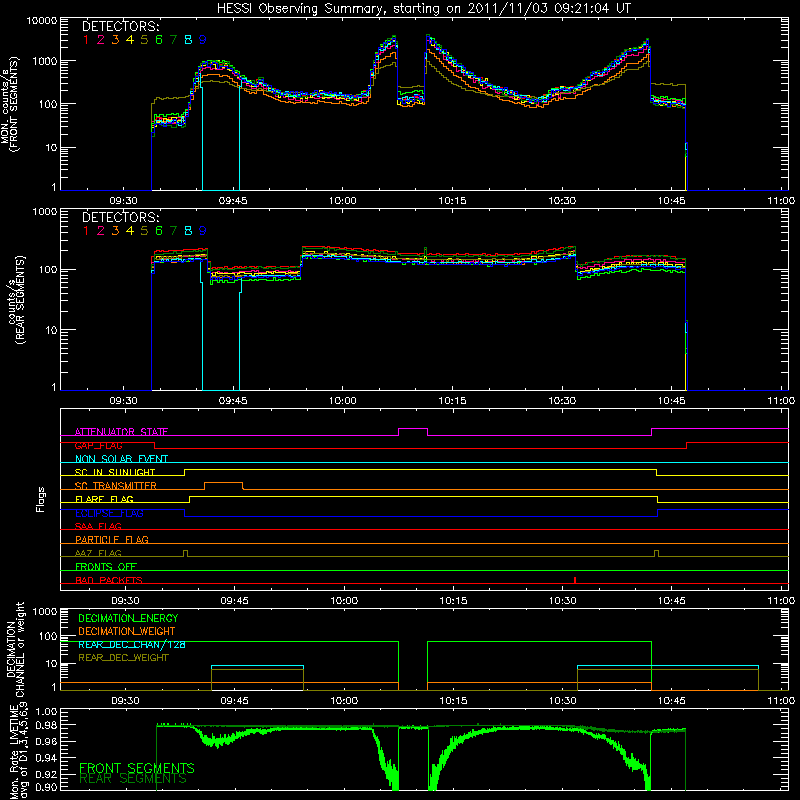Viewport: 800px width, 800px height.
Task: Click '10:15' tick under the front segments panel
Action: click(x=452, y=201)
